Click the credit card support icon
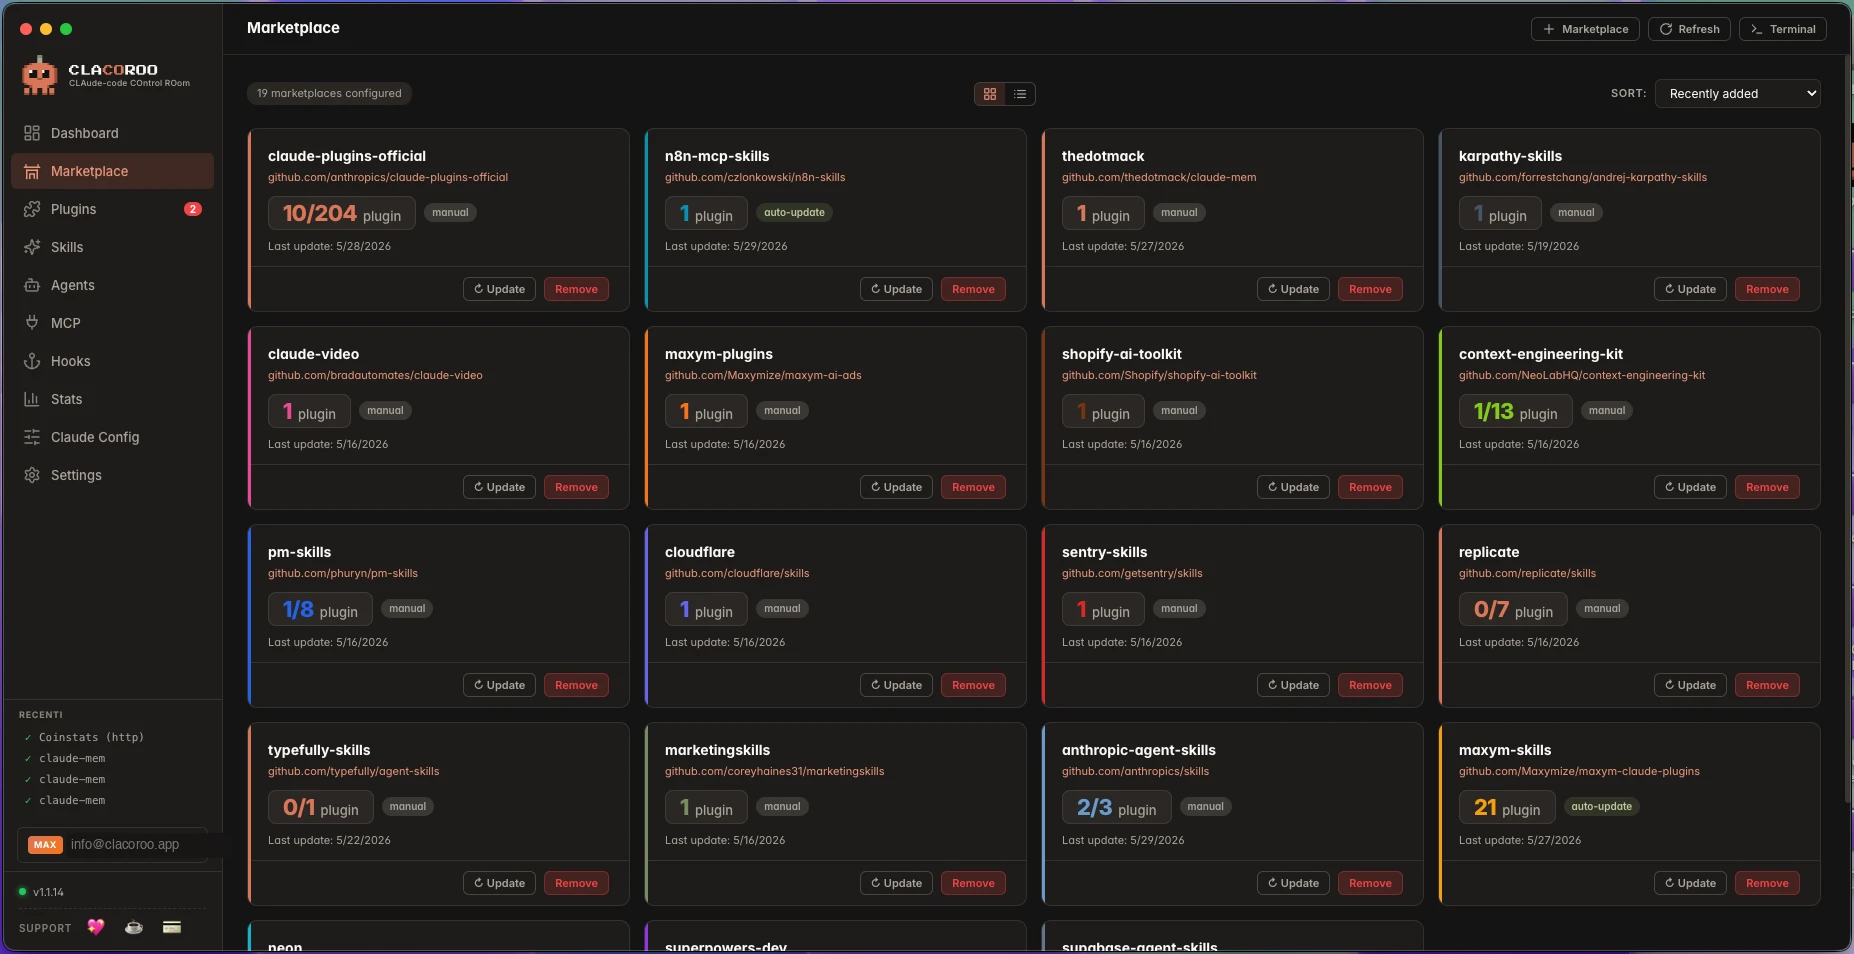 click(x=172, y=927)
